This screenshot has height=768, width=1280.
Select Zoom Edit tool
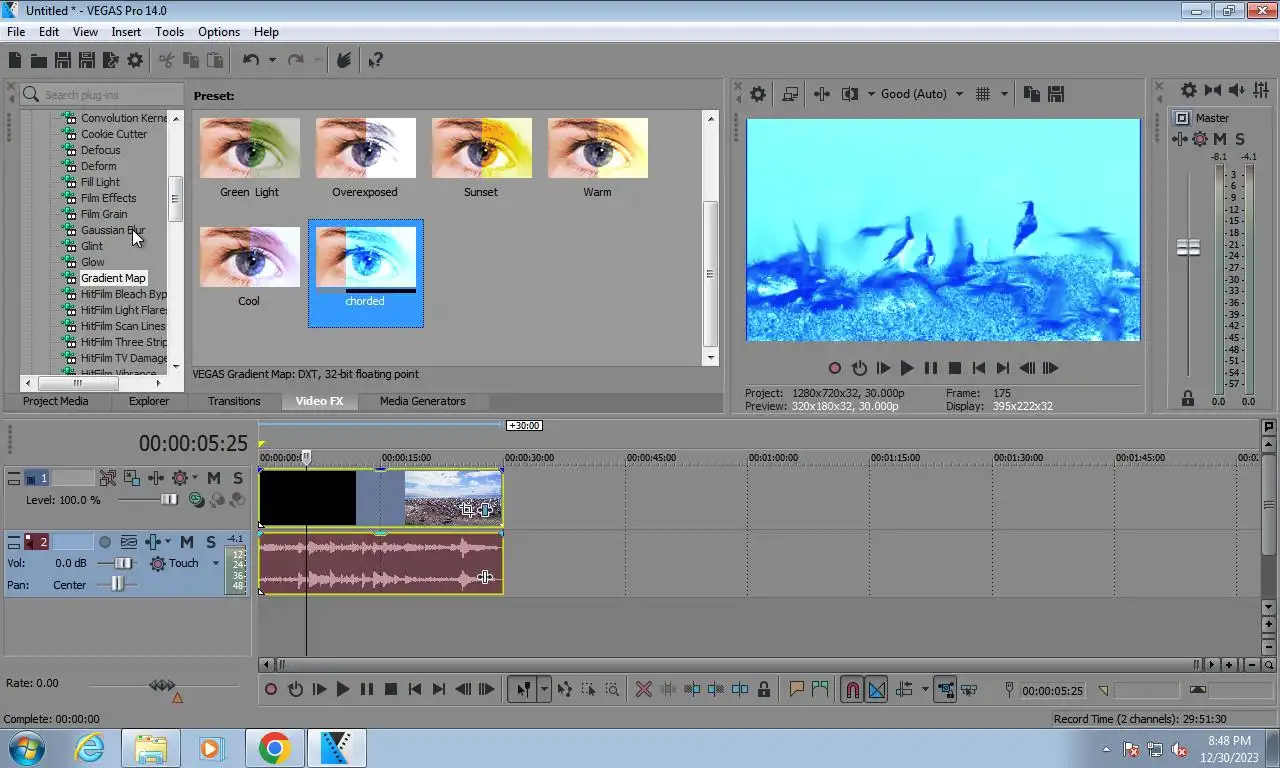(612, 689)
